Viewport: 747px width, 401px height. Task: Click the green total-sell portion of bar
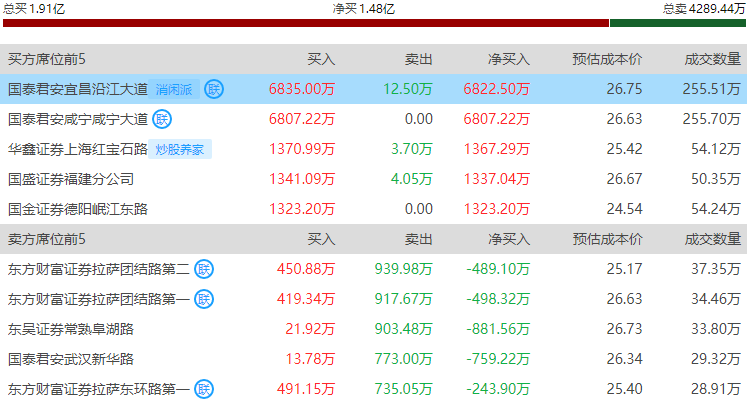[677, 23]
